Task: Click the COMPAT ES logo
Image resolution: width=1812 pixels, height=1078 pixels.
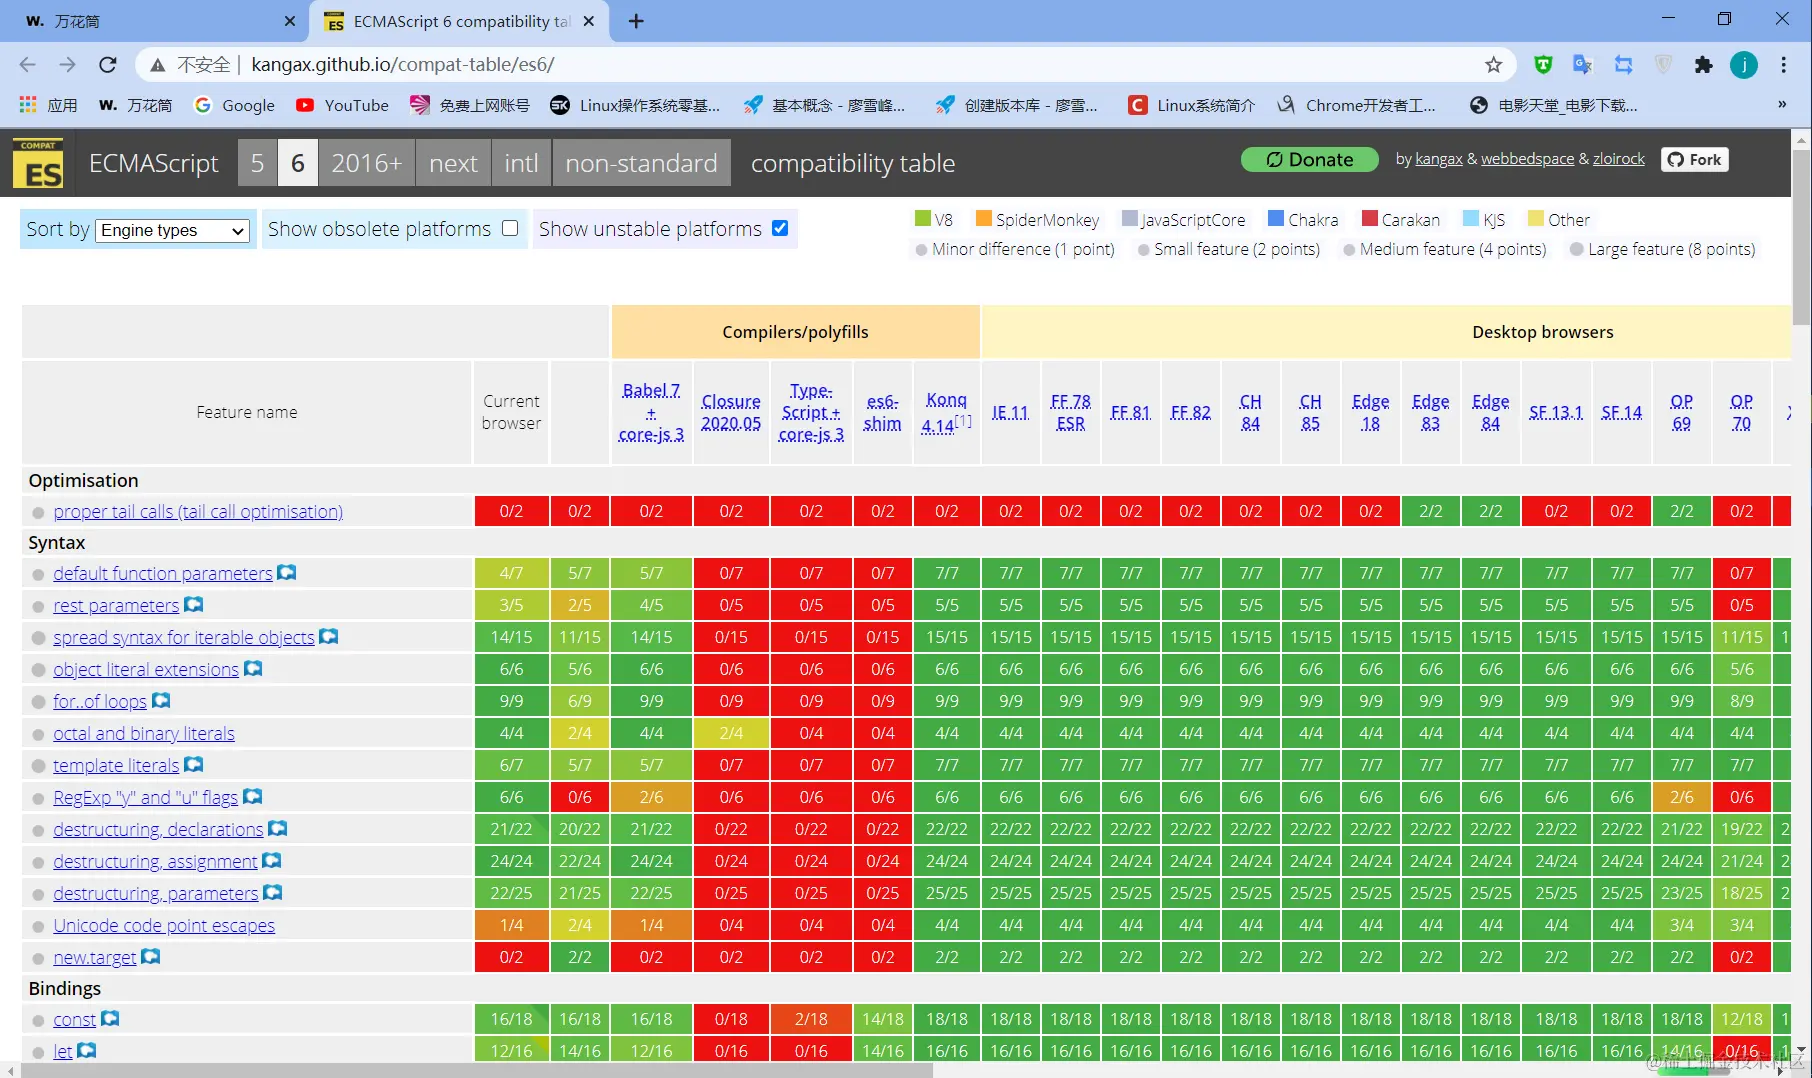Action: click(x=38, y=163)
